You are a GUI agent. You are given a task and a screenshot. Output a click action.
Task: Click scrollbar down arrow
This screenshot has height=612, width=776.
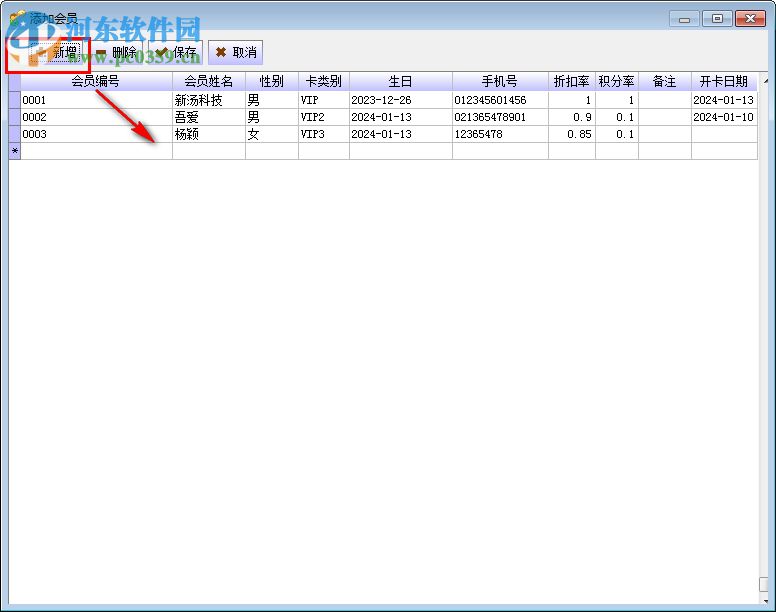766,600
